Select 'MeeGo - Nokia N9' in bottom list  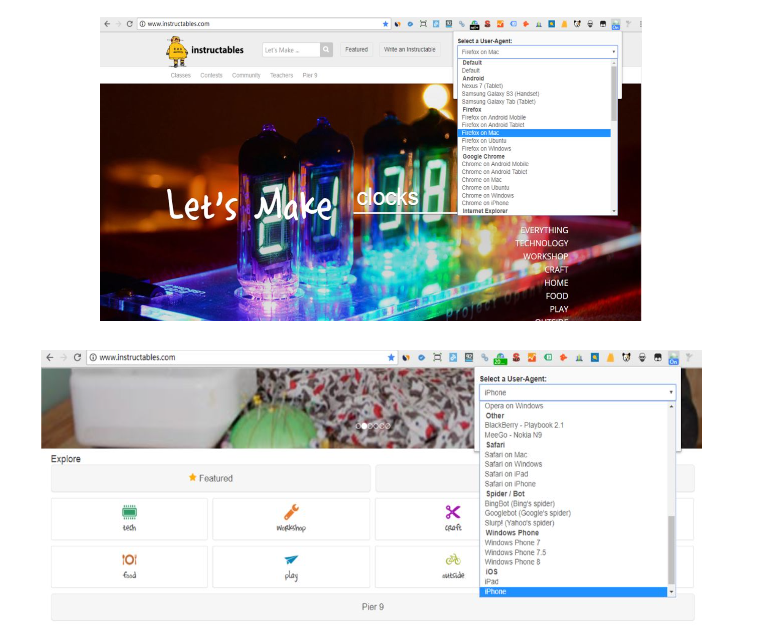point(513,435)
